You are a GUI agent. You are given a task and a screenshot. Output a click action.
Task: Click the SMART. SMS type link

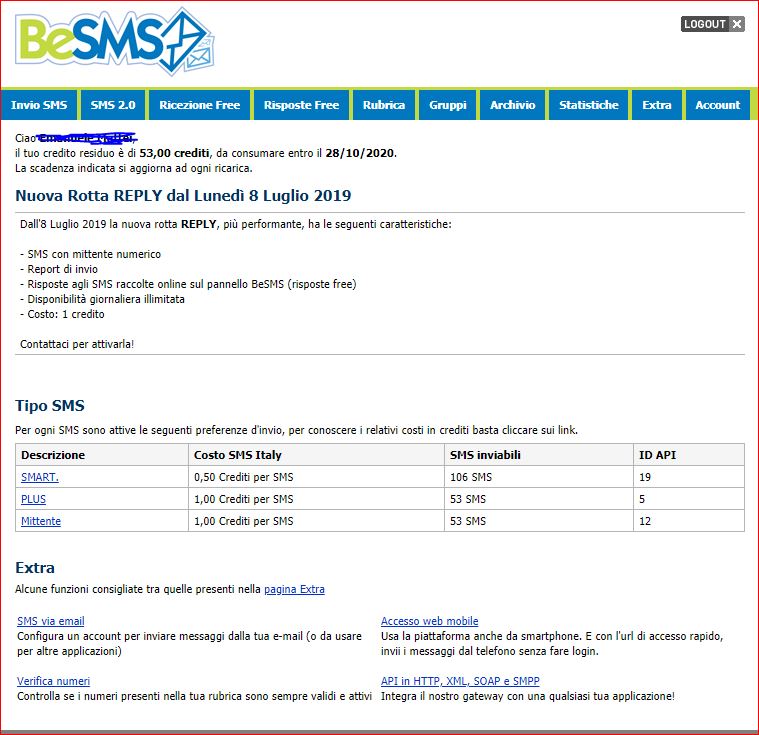[x=40, y=477]
